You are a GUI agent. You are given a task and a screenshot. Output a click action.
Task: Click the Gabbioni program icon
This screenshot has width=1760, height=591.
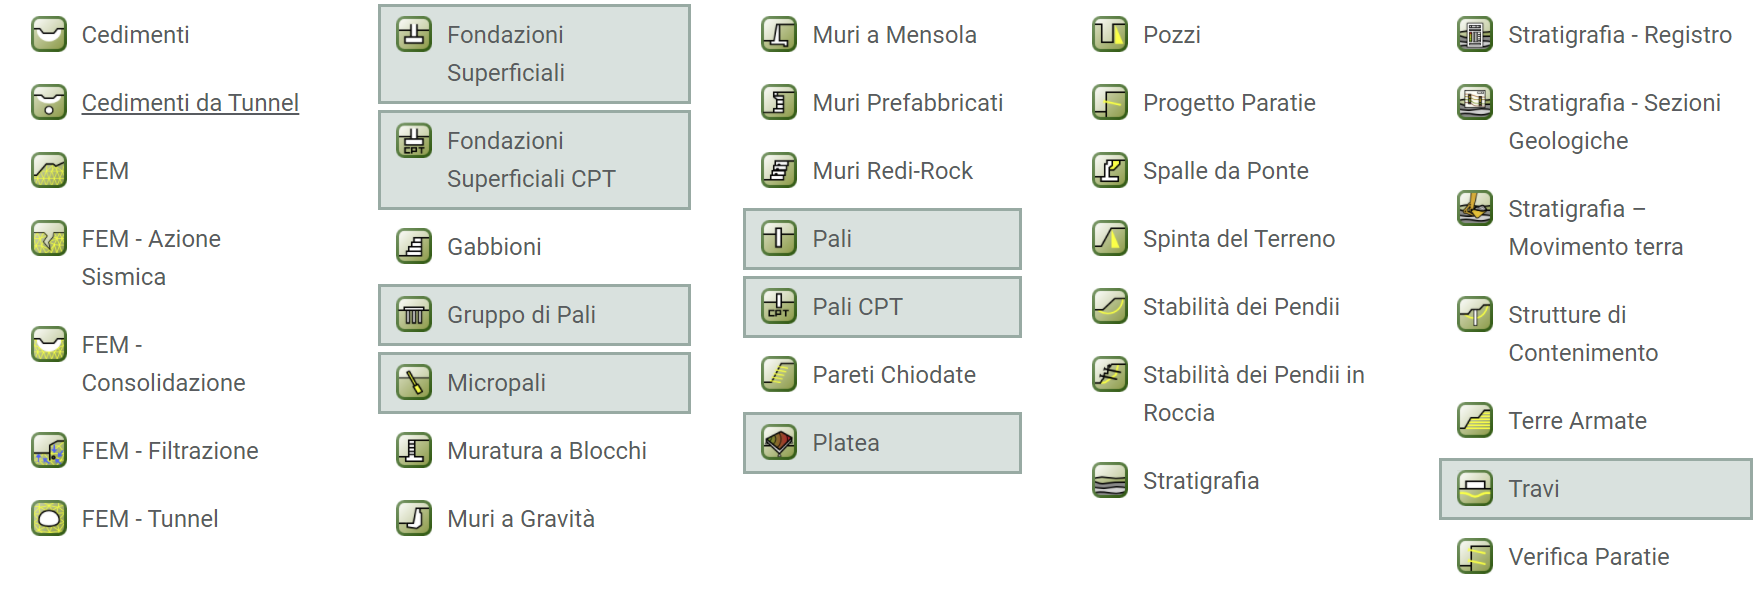coord(414,247)
